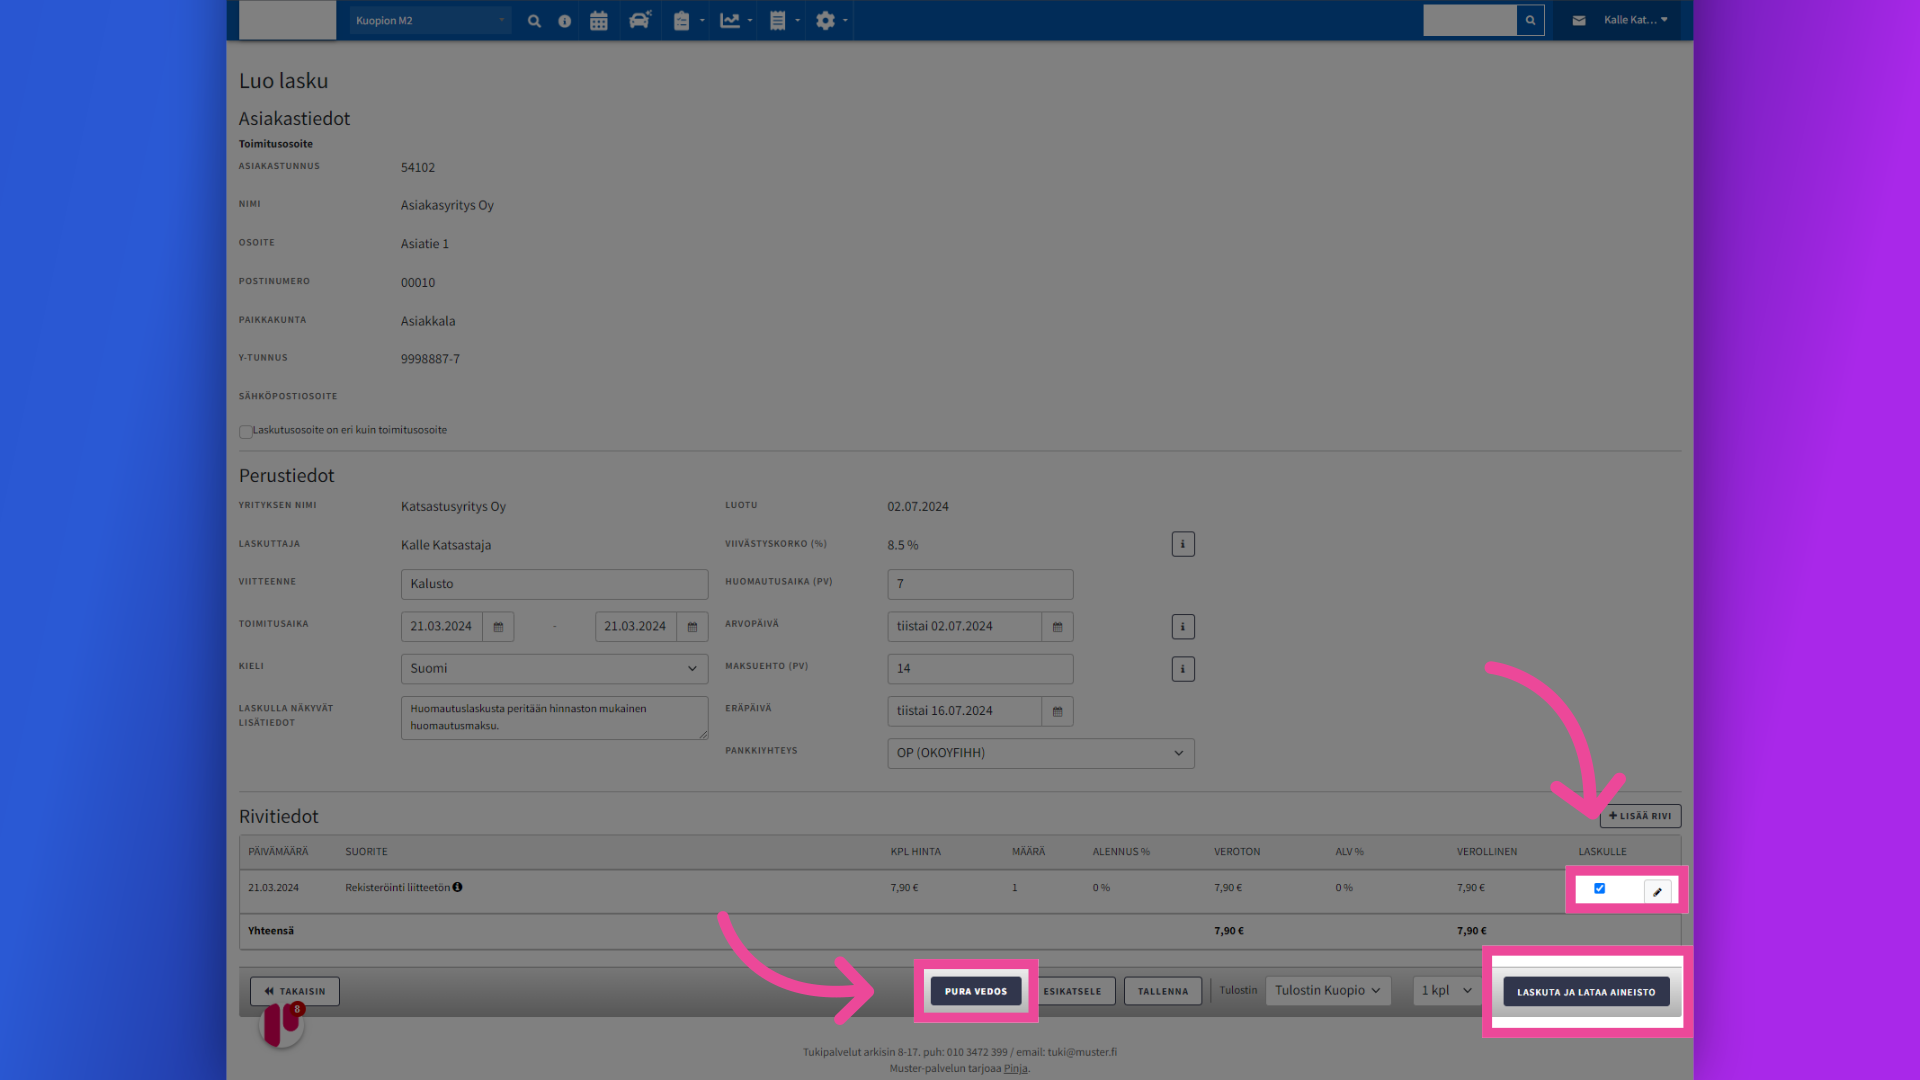Open the info icon in the navbar
Screen dimensions: 1920x1080
pos(565,20)
